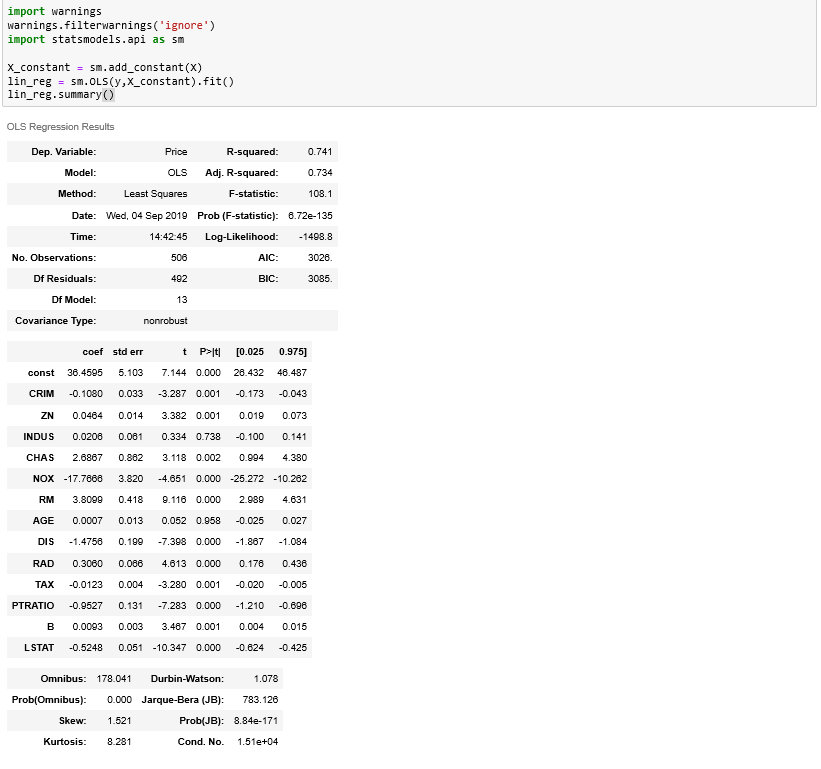The height and width of the screenshot is (769, 821).
Task: Click the 'PTRATIO' row label
Action: (33, 605)
